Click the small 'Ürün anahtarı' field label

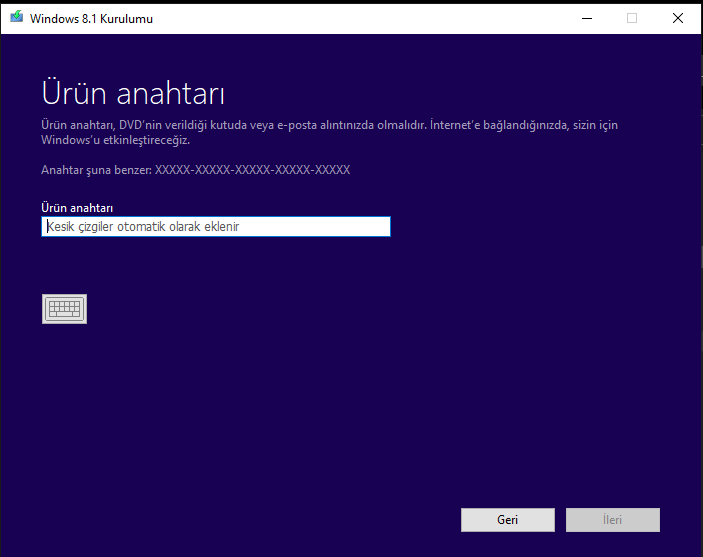[77, 208]
